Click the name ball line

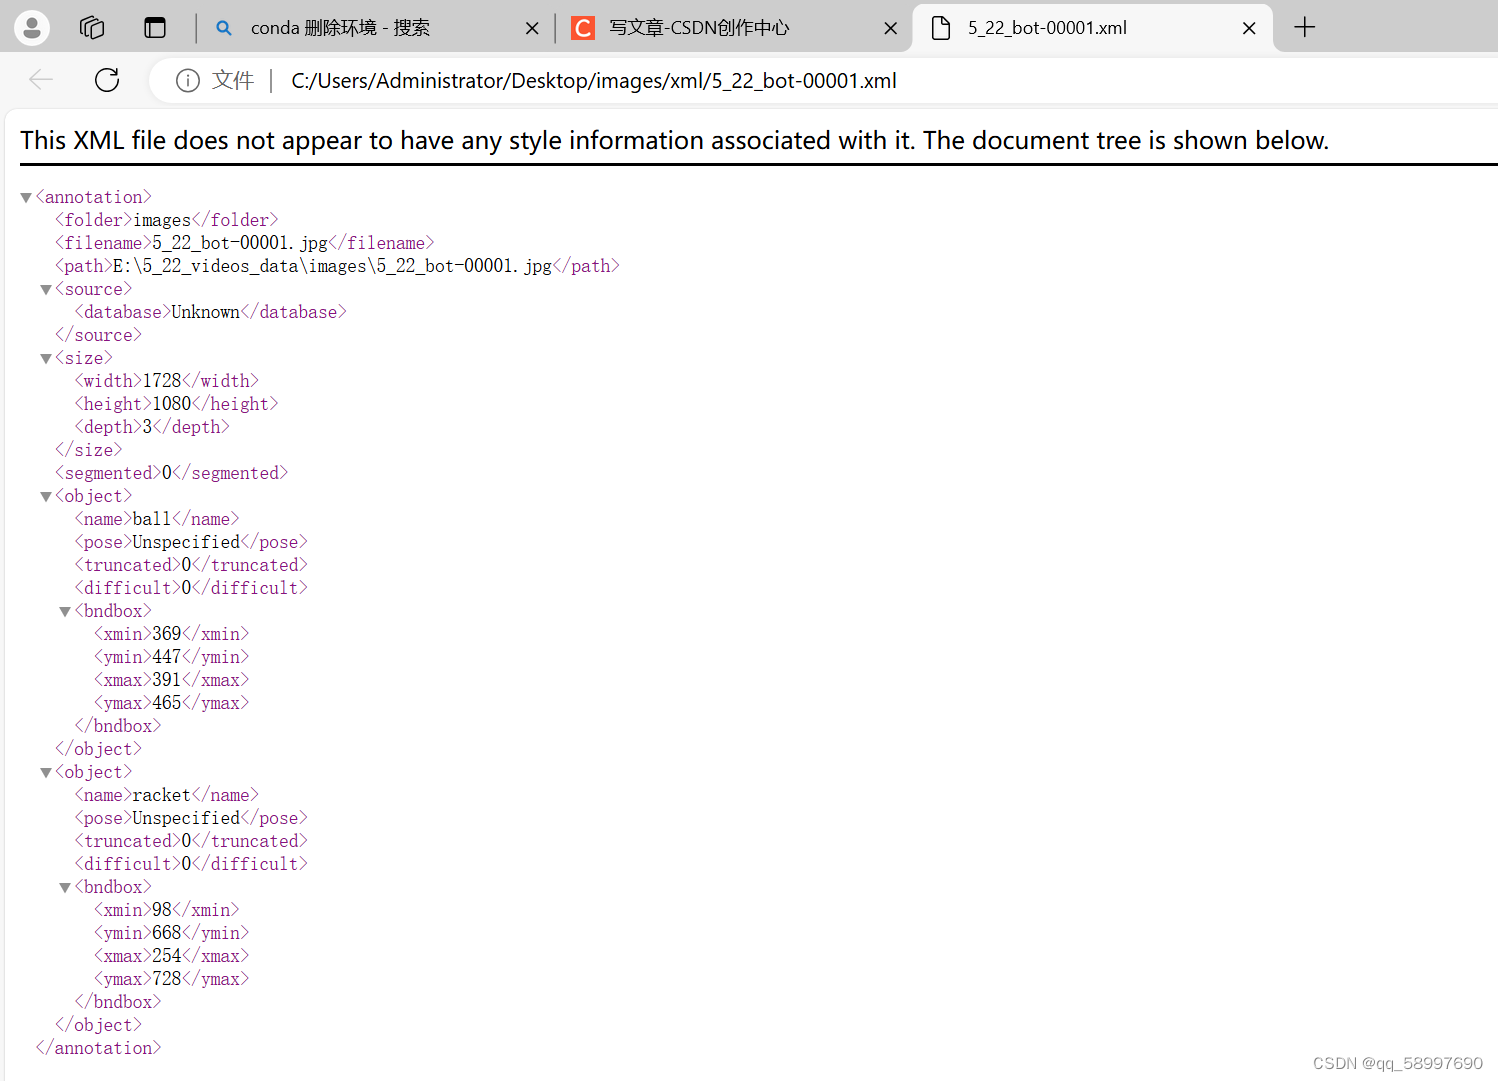(157, 519)
